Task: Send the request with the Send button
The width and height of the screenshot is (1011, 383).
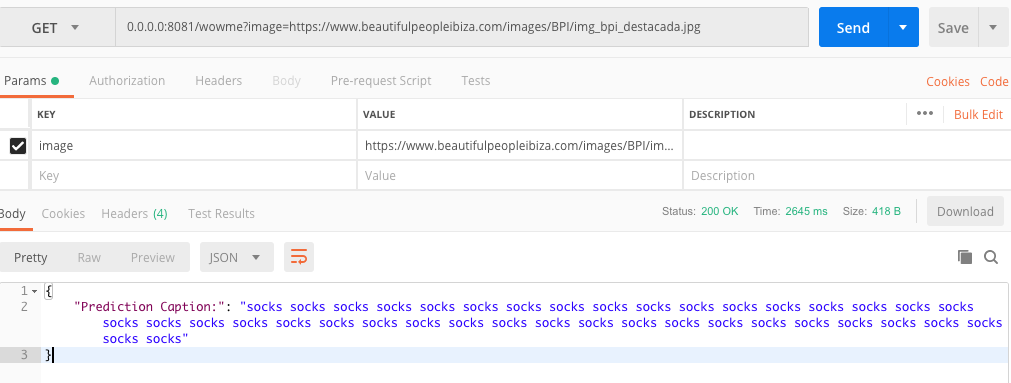Action: 853,28
